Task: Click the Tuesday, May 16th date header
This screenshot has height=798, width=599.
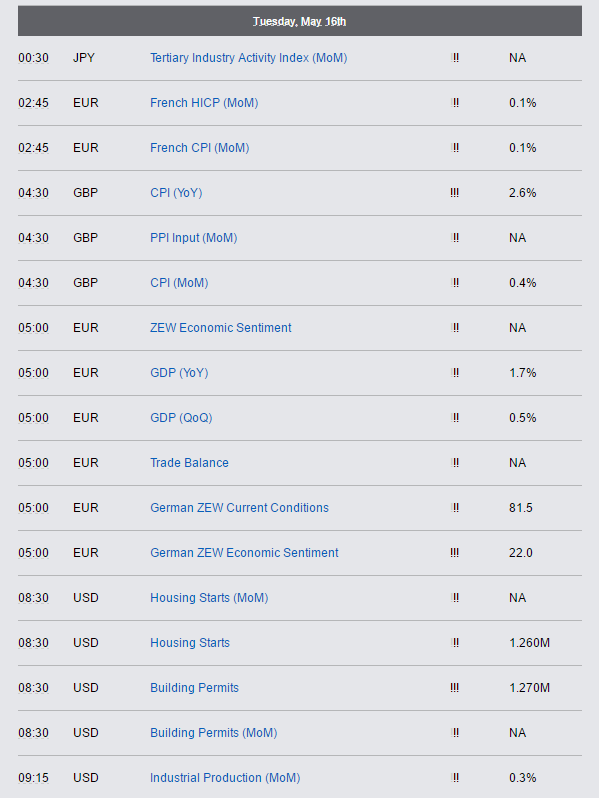Action: point(300,21)
